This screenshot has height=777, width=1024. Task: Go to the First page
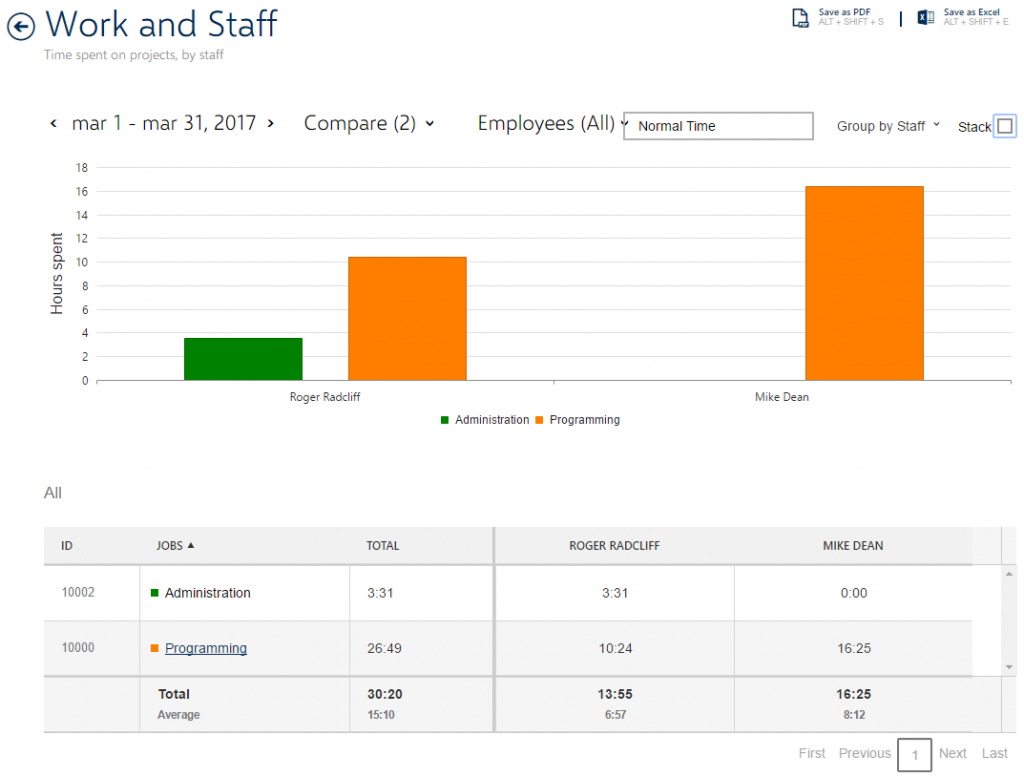pos(812,753)
